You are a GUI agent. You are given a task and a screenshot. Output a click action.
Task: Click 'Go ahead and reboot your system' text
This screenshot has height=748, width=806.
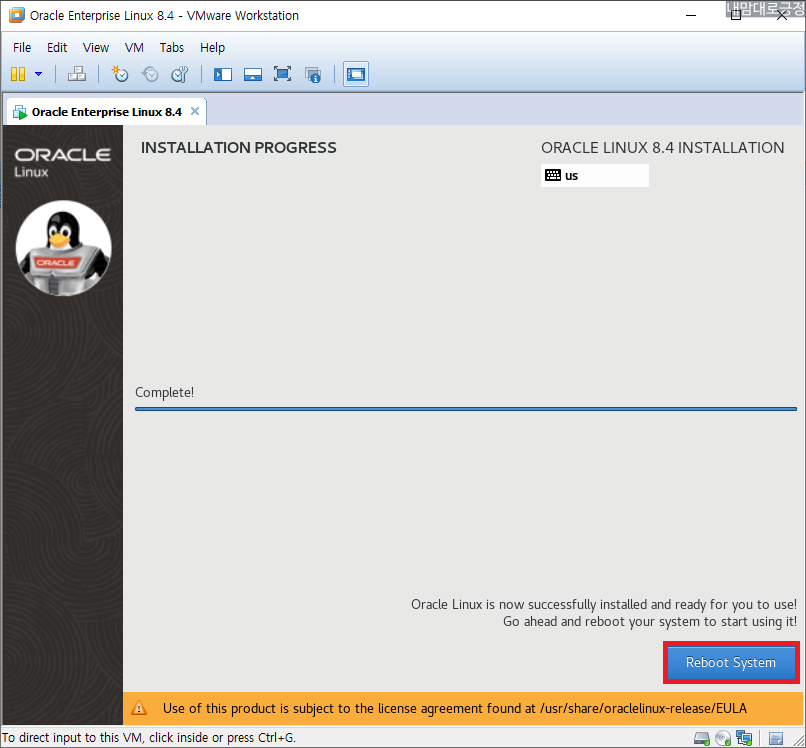[x=650, y=622]
